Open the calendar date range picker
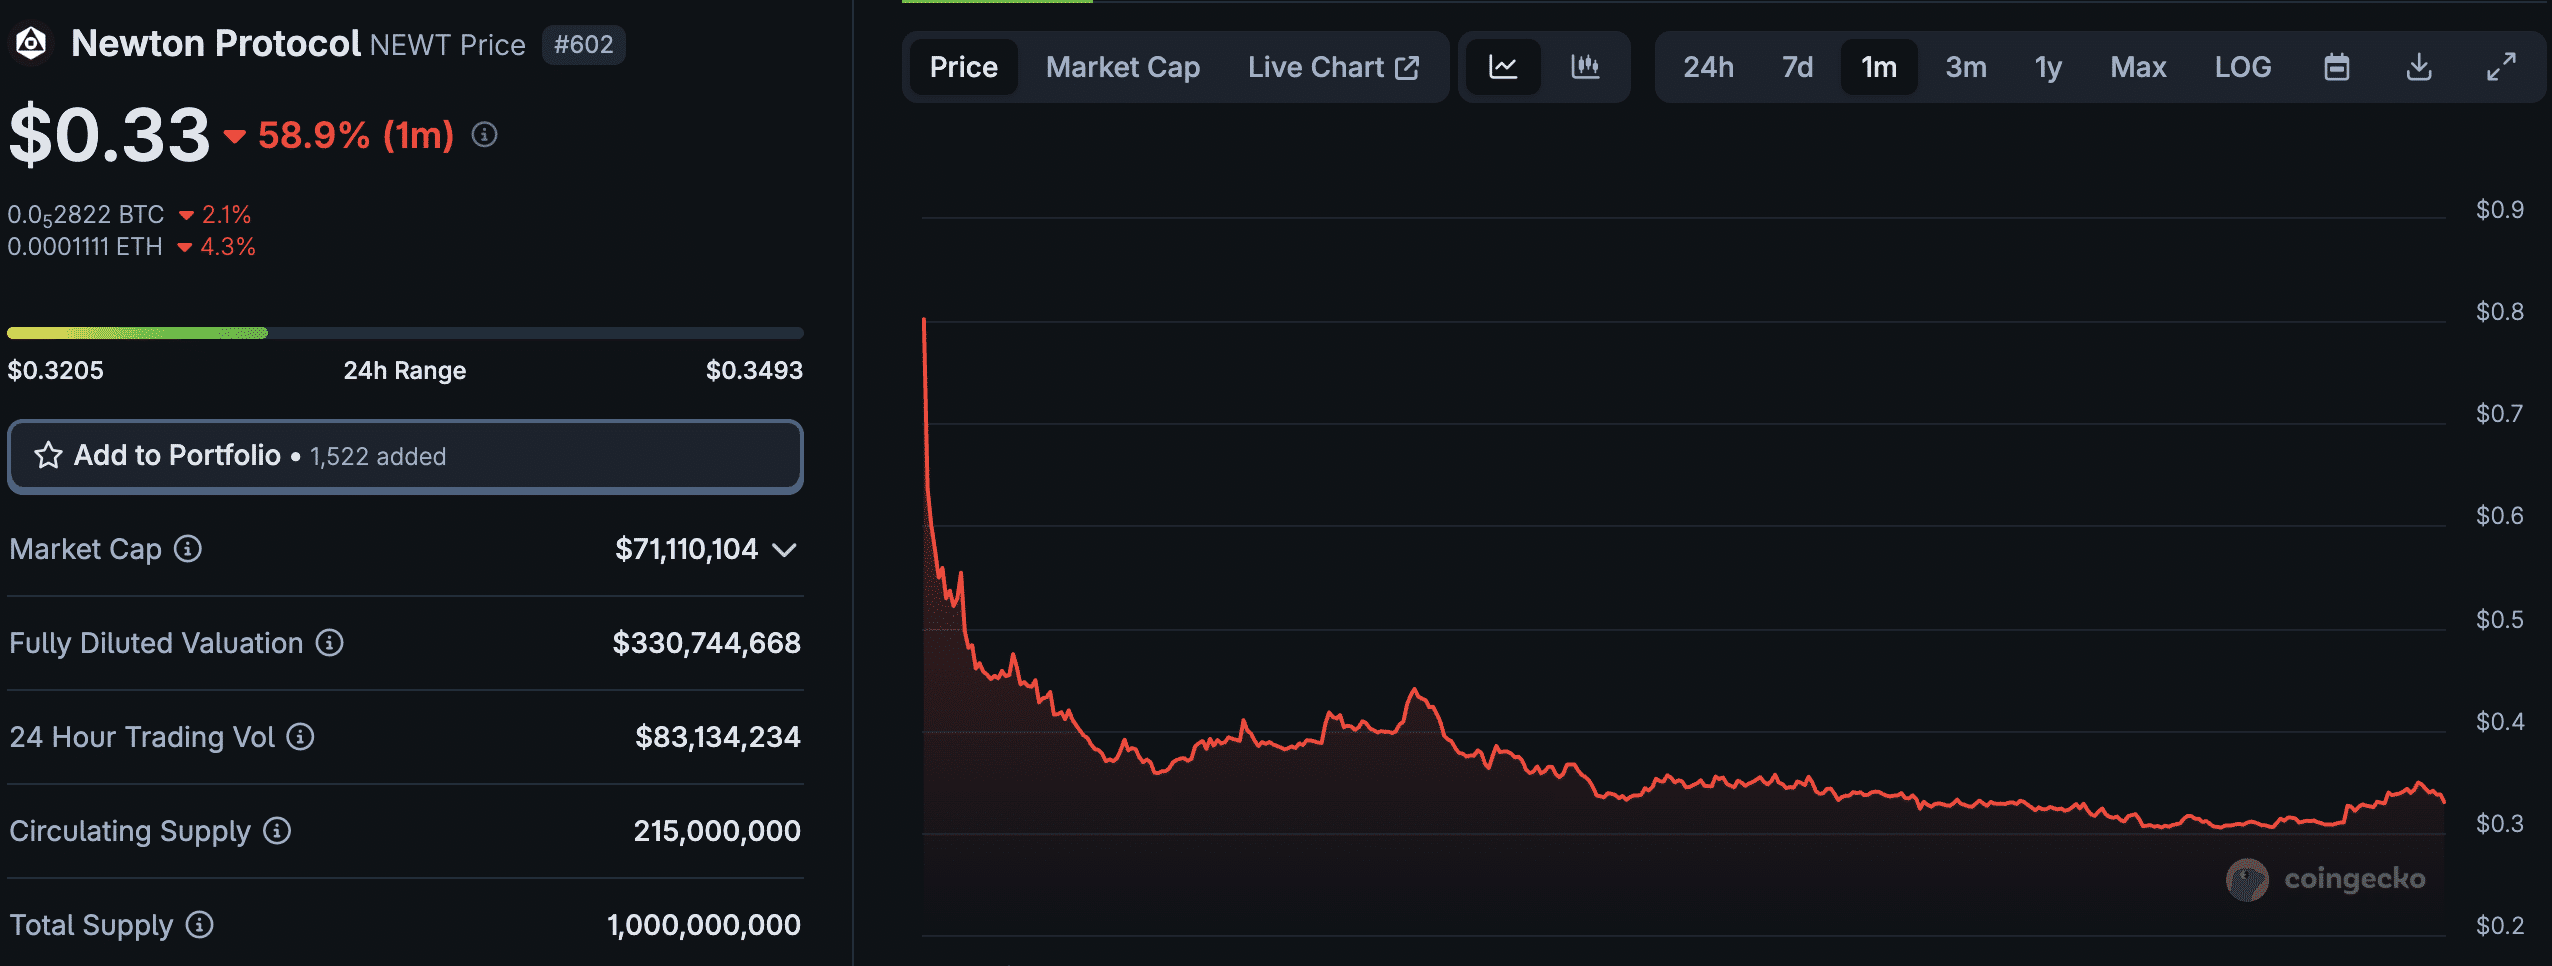Image resolution: width=2552 pixels, height=966 pixels. pyautogui.click(x=2337, y=67)
